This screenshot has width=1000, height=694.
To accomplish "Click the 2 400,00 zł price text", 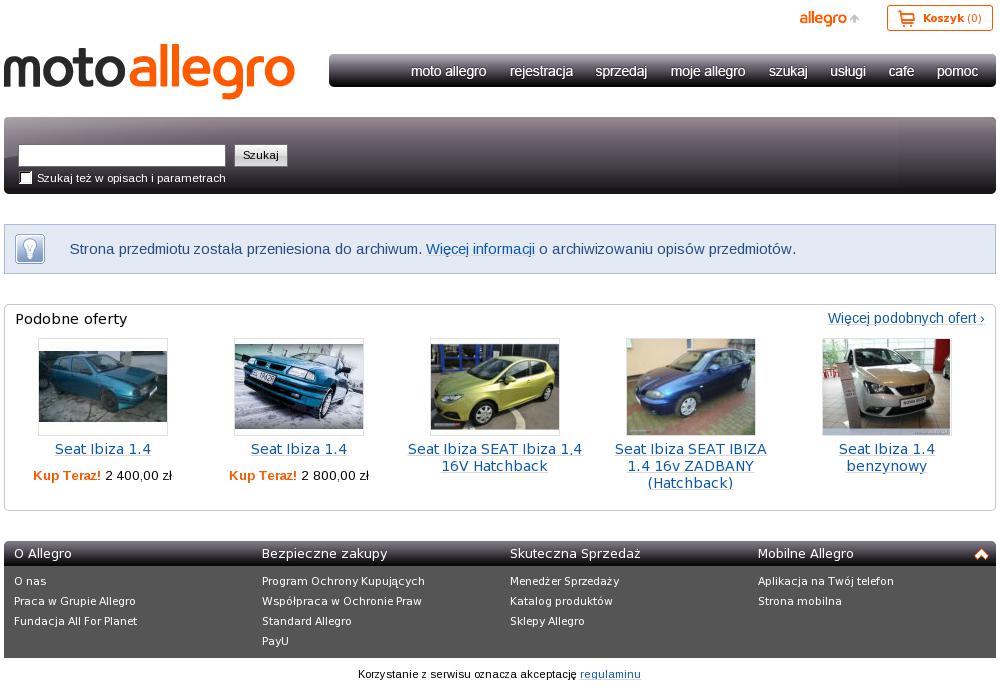I will [138, 475].
